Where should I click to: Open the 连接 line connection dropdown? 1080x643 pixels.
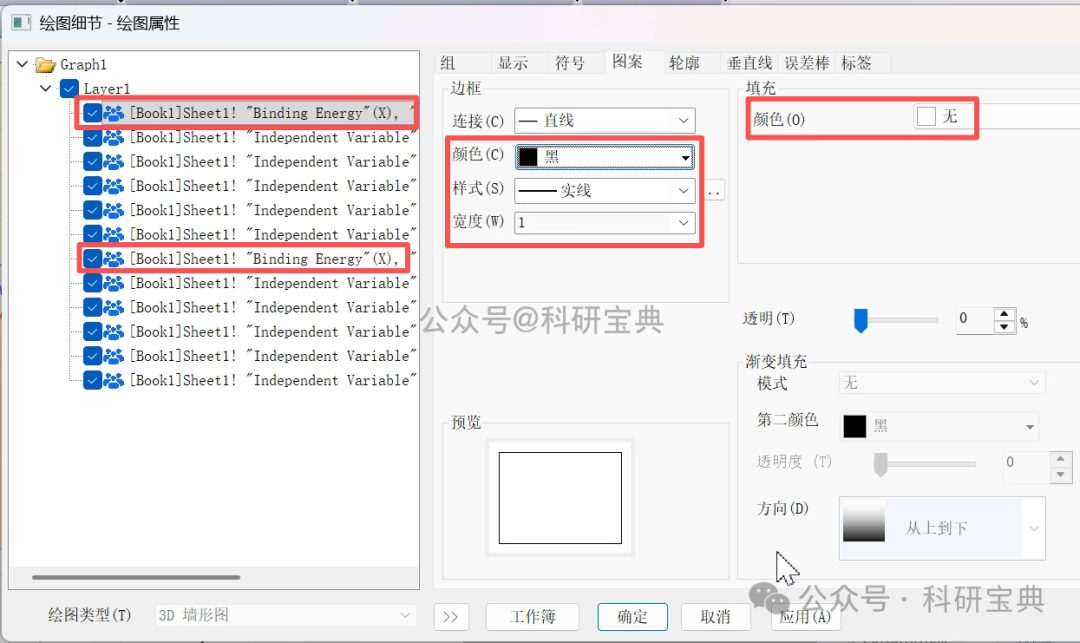(x=686, y=120)
